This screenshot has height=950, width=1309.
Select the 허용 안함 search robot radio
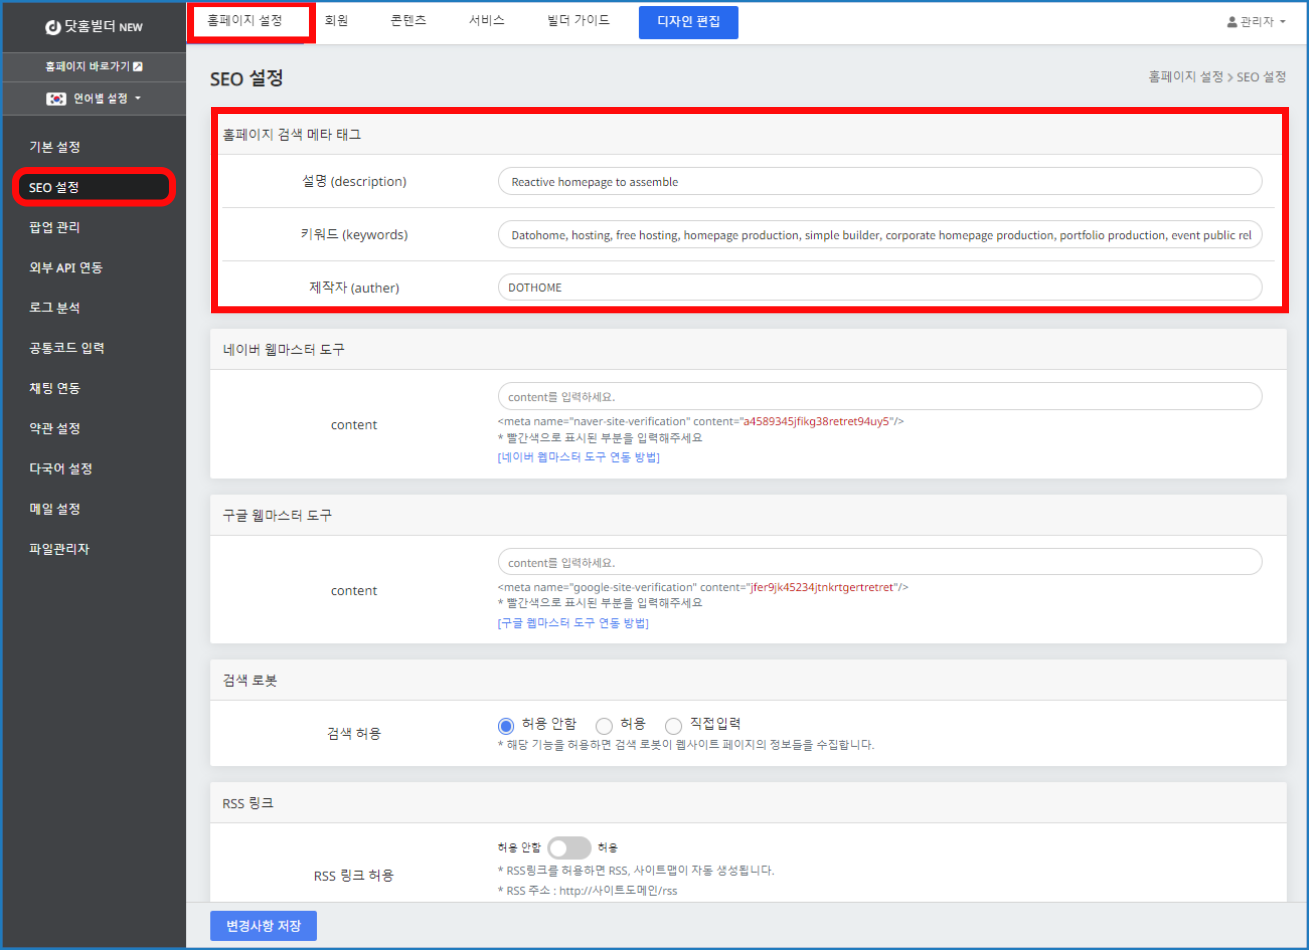pos(506,725)
